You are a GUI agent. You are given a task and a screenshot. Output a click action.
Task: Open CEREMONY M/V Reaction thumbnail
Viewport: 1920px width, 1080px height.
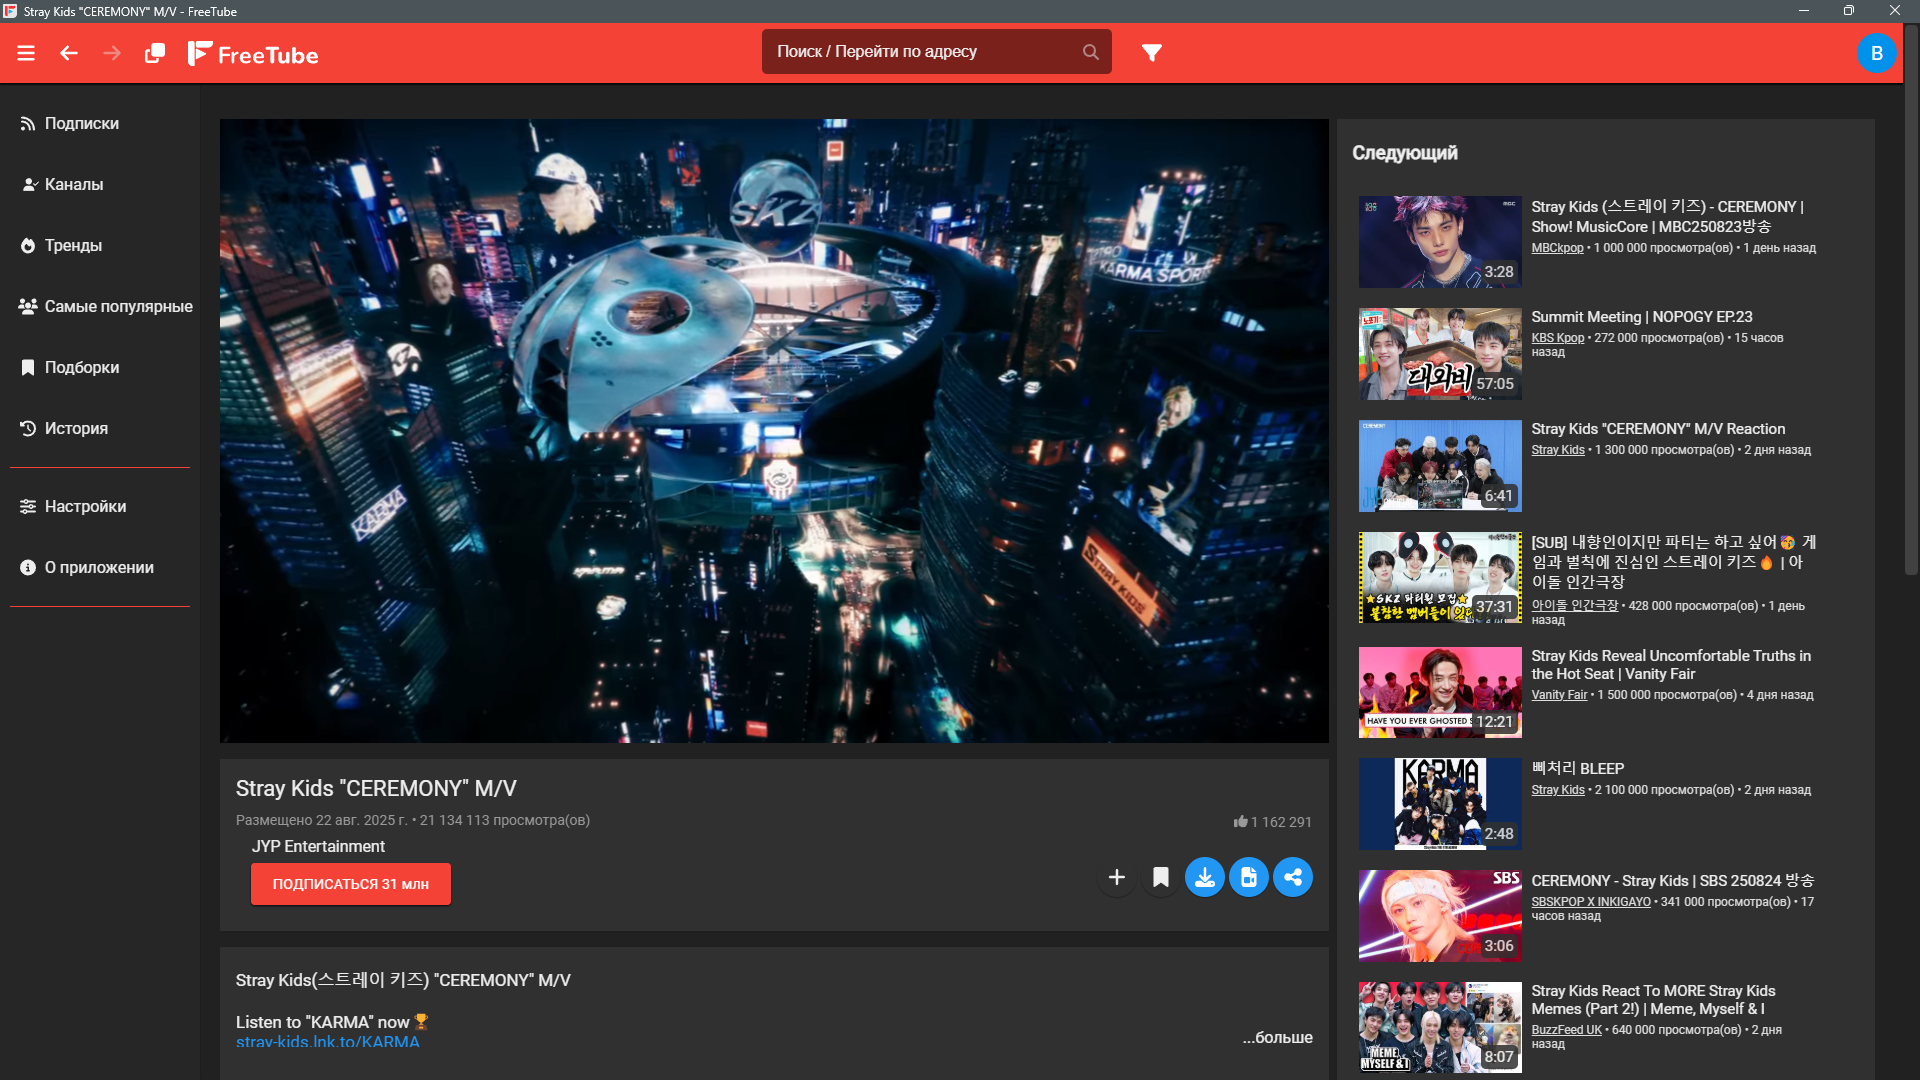click(x=1440, y=466)
